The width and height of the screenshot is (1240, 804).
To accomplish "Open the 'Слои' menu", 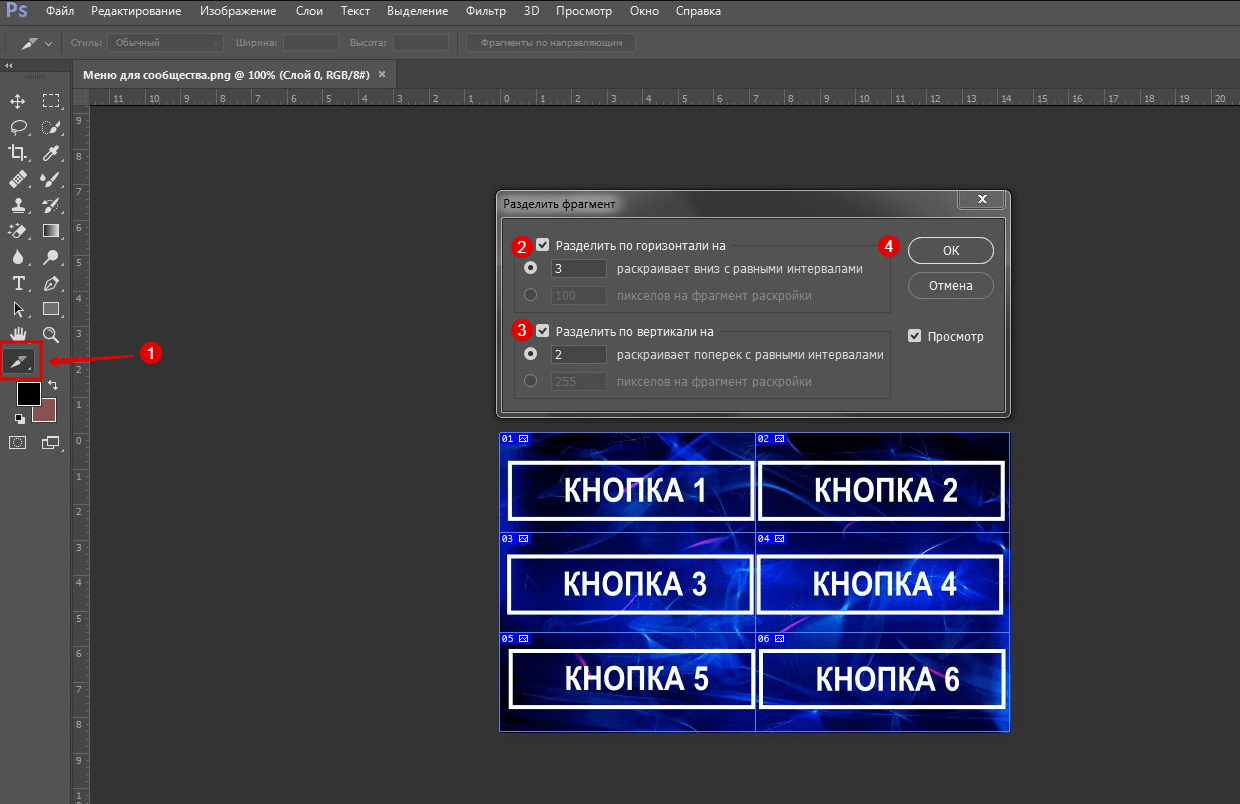I will (309, 12).
